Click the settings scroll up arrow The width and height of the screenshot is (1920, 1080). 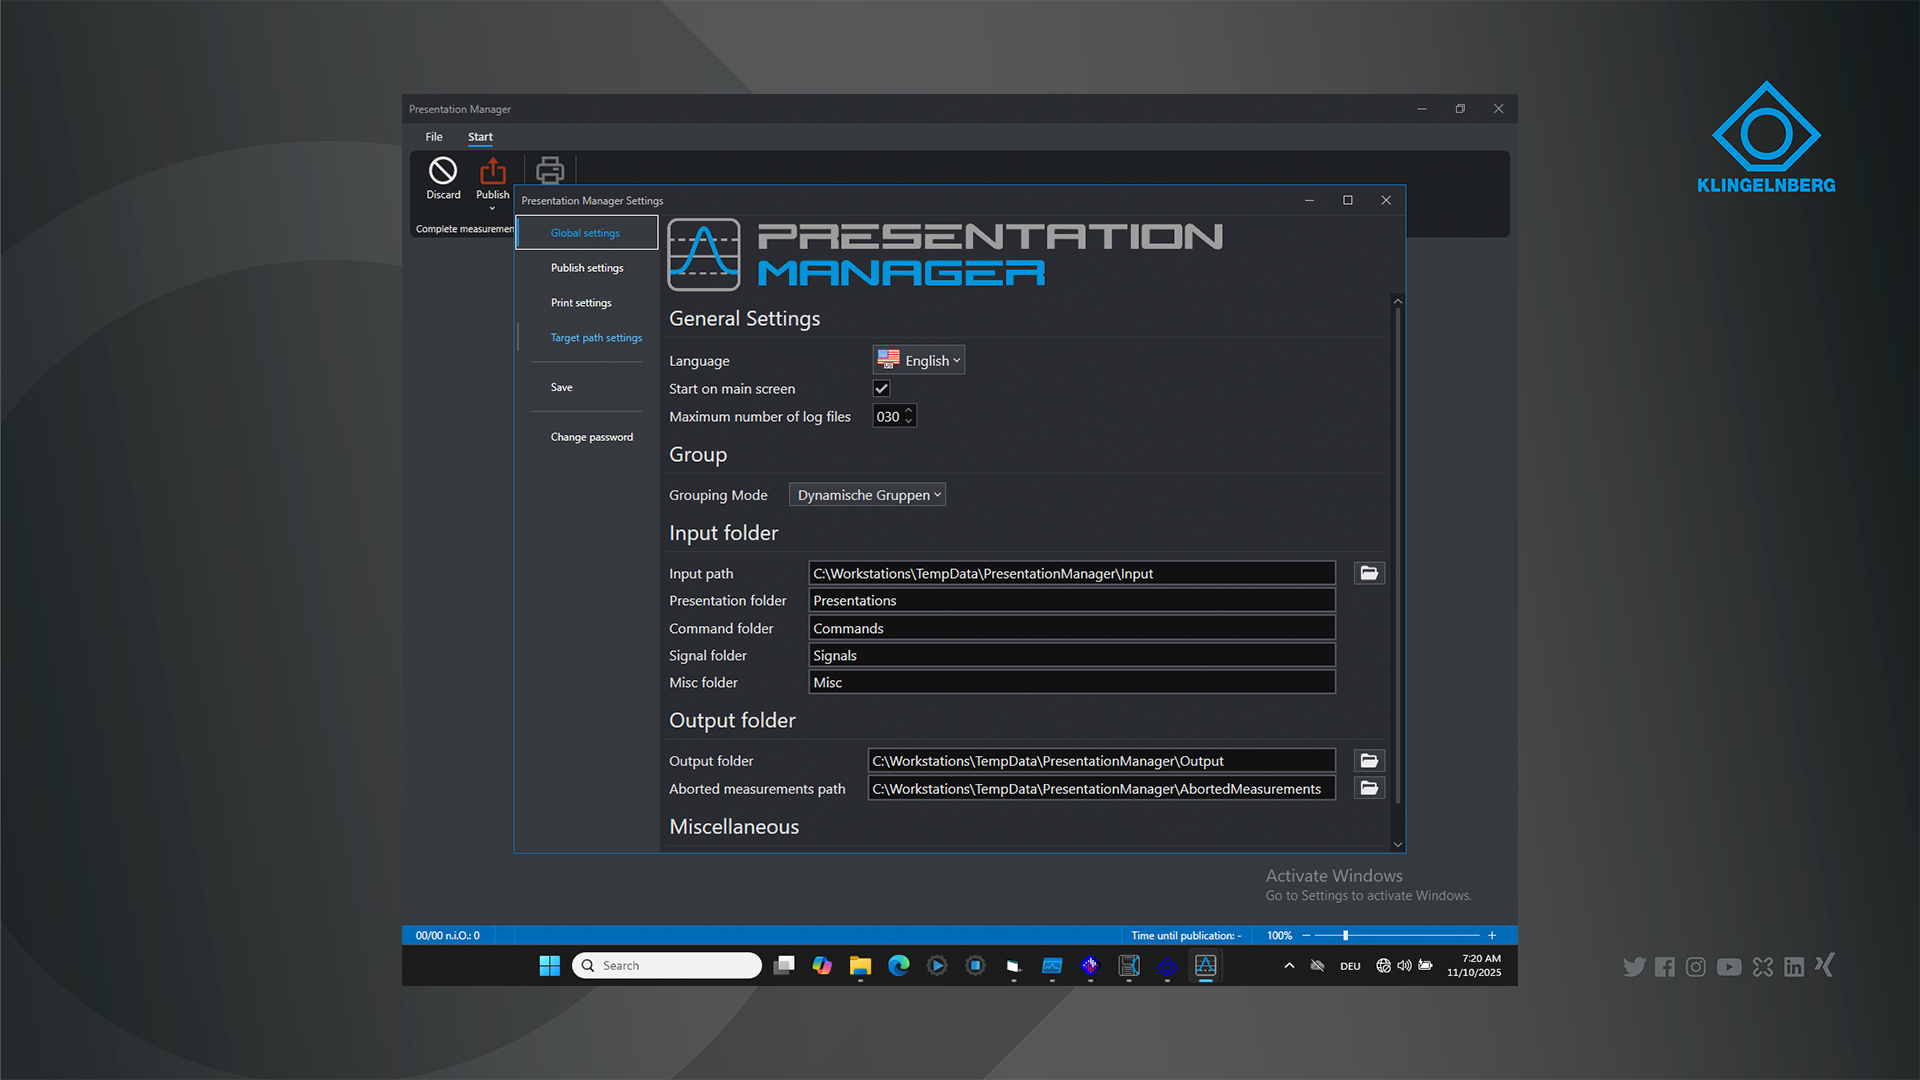pos(1398,301)
